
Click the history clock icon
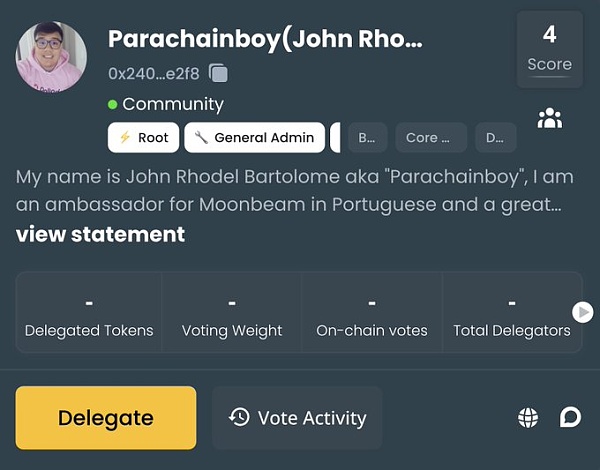click(x=239, y=418)
